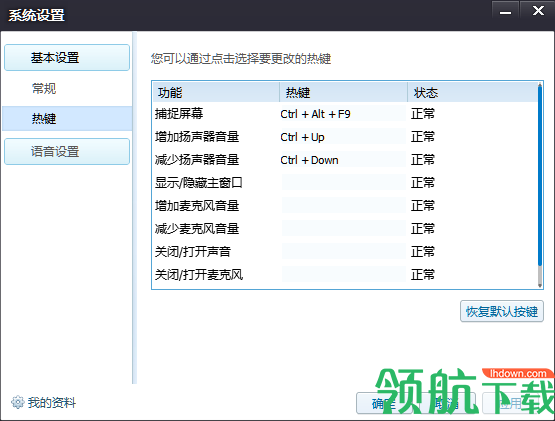Minimize the 系统设置 window
The image size is (555, 421).
click(505, 11)
